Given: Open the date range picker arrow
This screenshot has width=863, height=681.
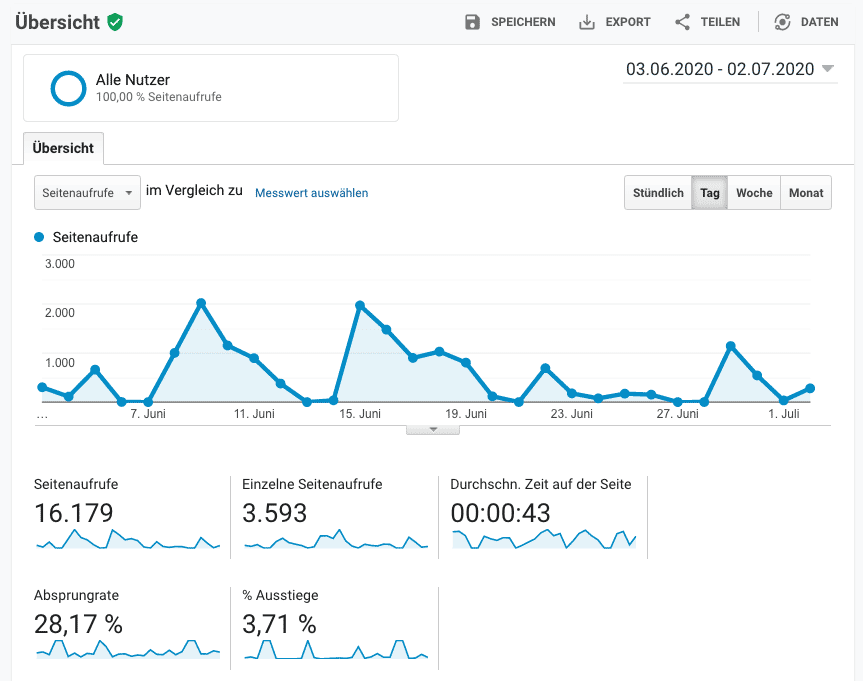Looking at the screenshot, I should pyautogui.click(x=827, y=69).
